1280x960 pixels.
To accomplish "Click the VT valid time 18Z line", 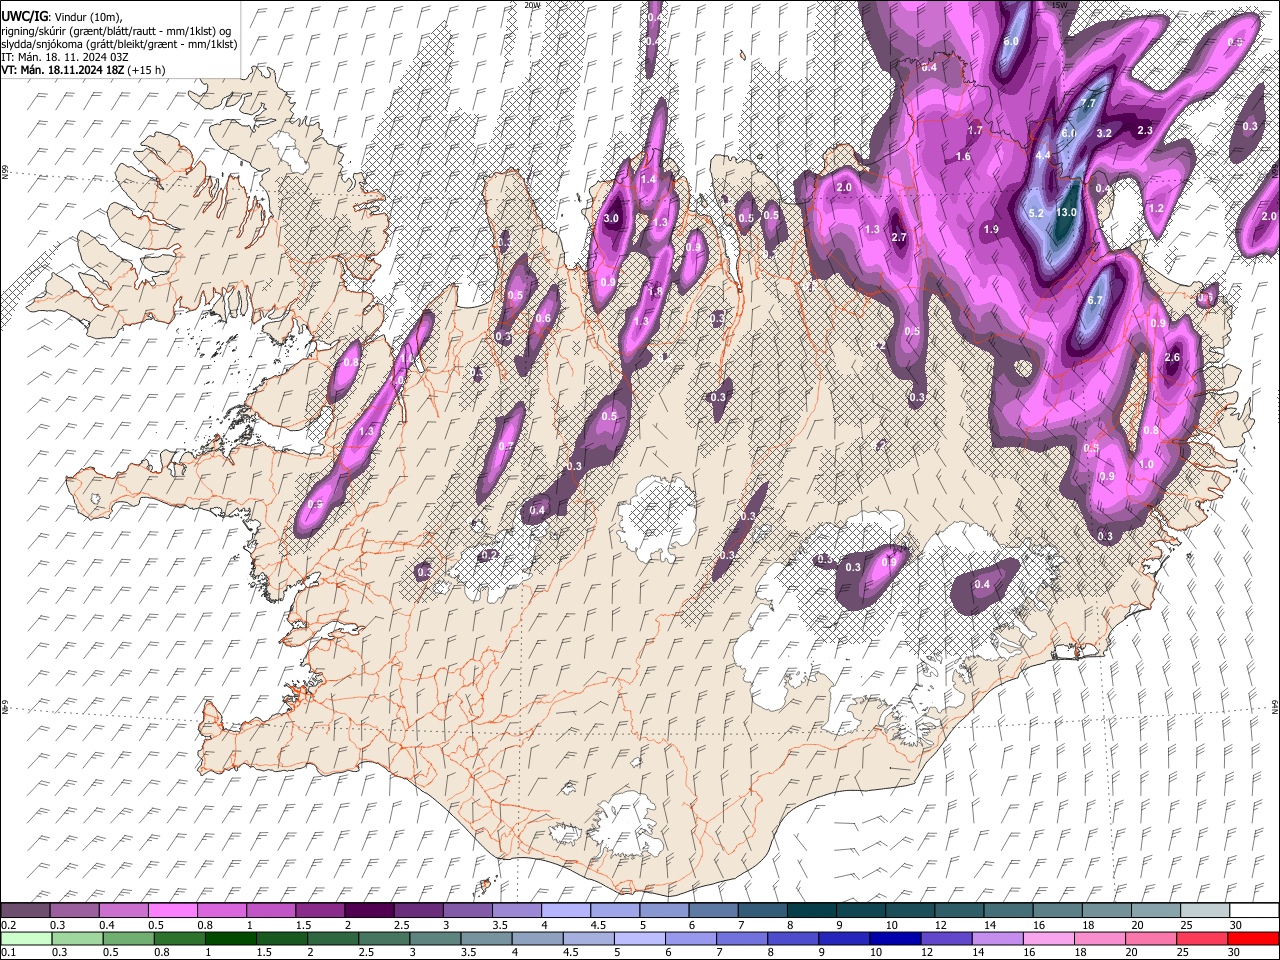I will pyautogui.click(x=83, y=70).
